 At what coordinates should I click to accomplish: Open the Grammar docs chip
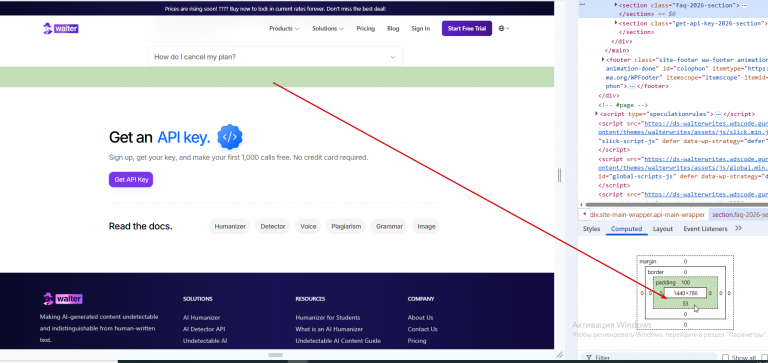389,226
